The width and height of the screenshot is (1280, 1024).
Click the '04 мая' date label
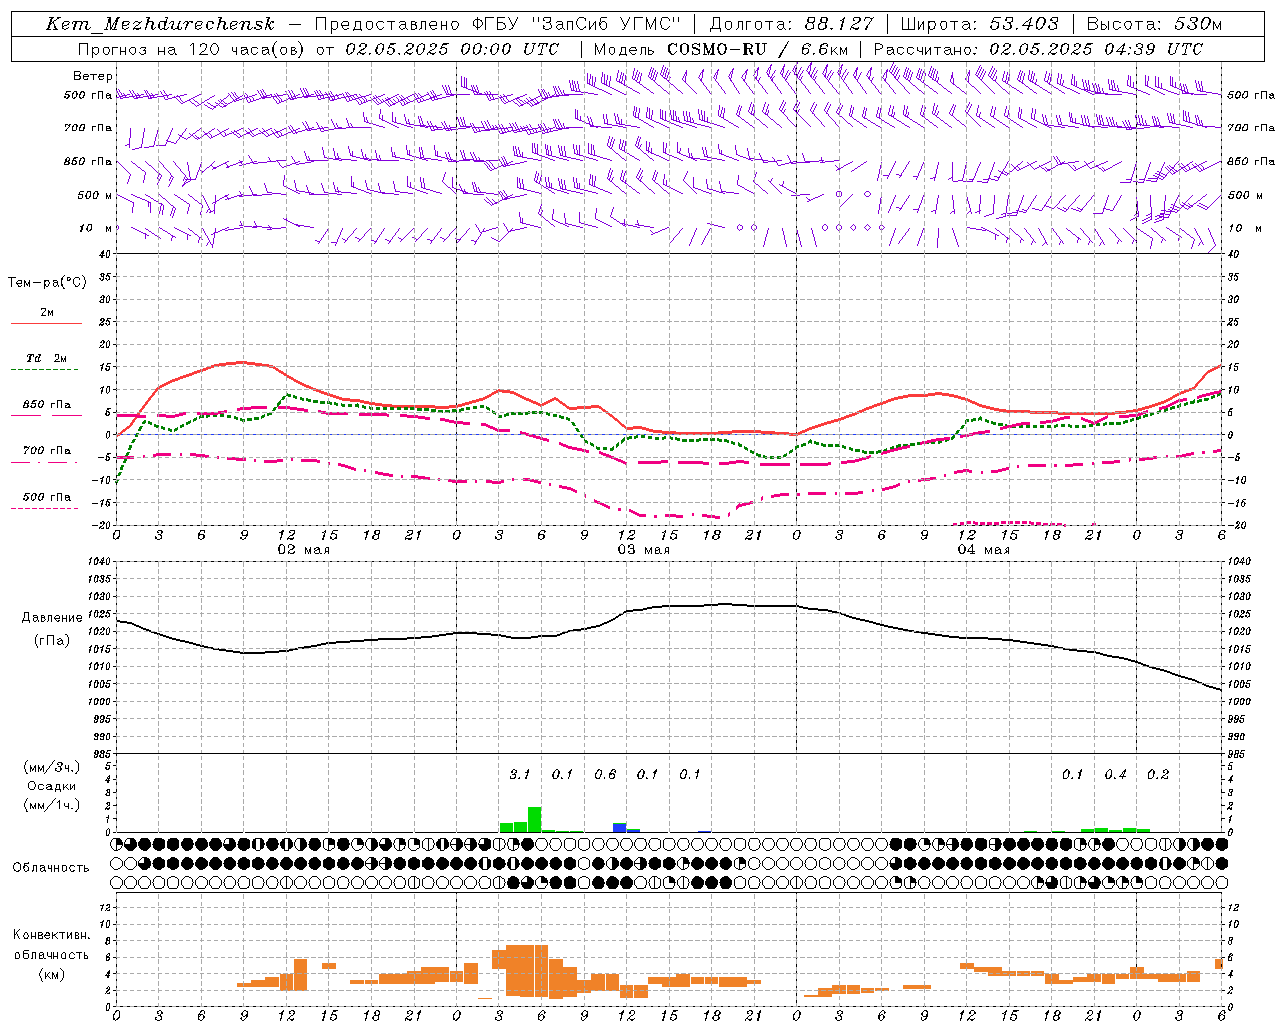pos(983,550)
